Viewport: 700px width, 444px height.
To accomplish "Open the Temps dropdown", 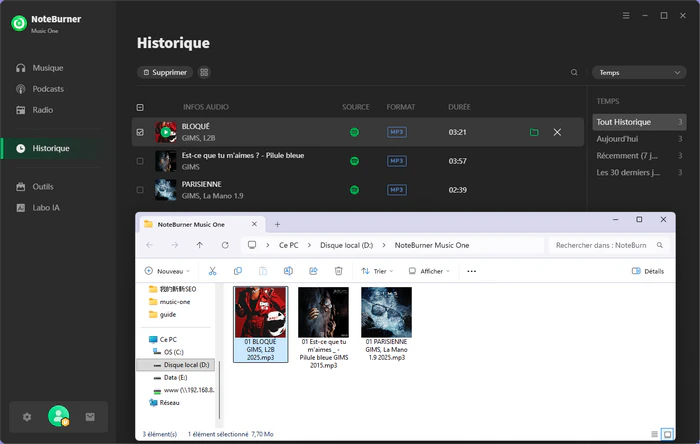I will click(x=639, y=72).
